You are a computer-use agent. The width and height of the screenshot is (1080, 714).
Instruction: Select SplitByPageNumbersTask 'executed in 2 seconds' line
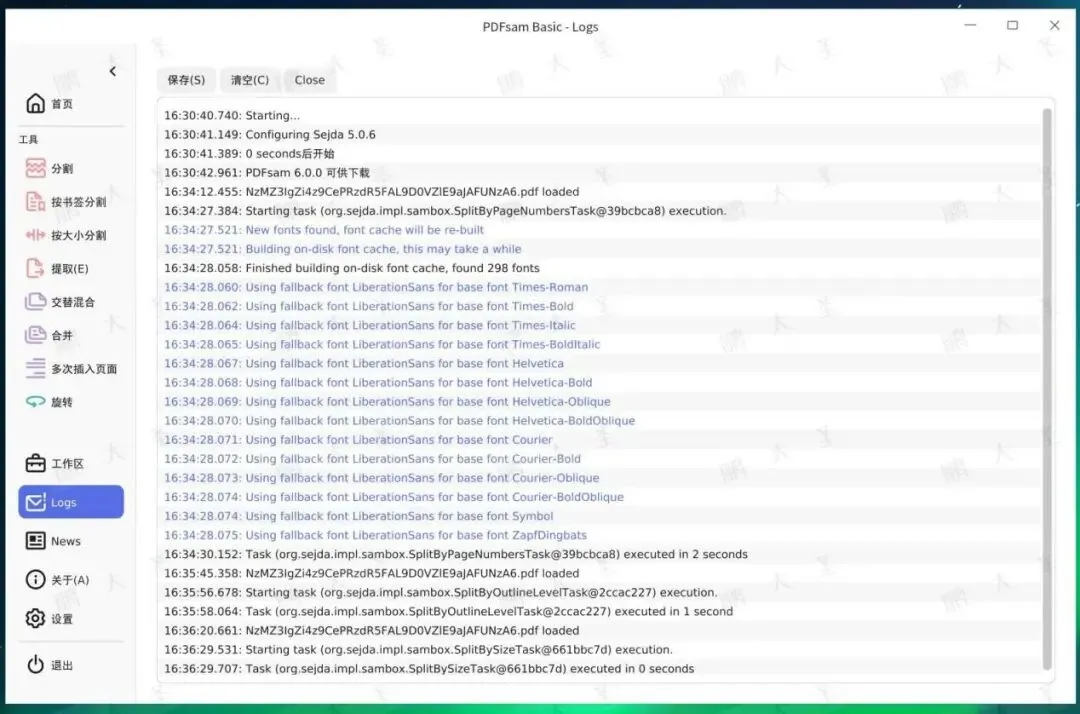tap(599, 554)
